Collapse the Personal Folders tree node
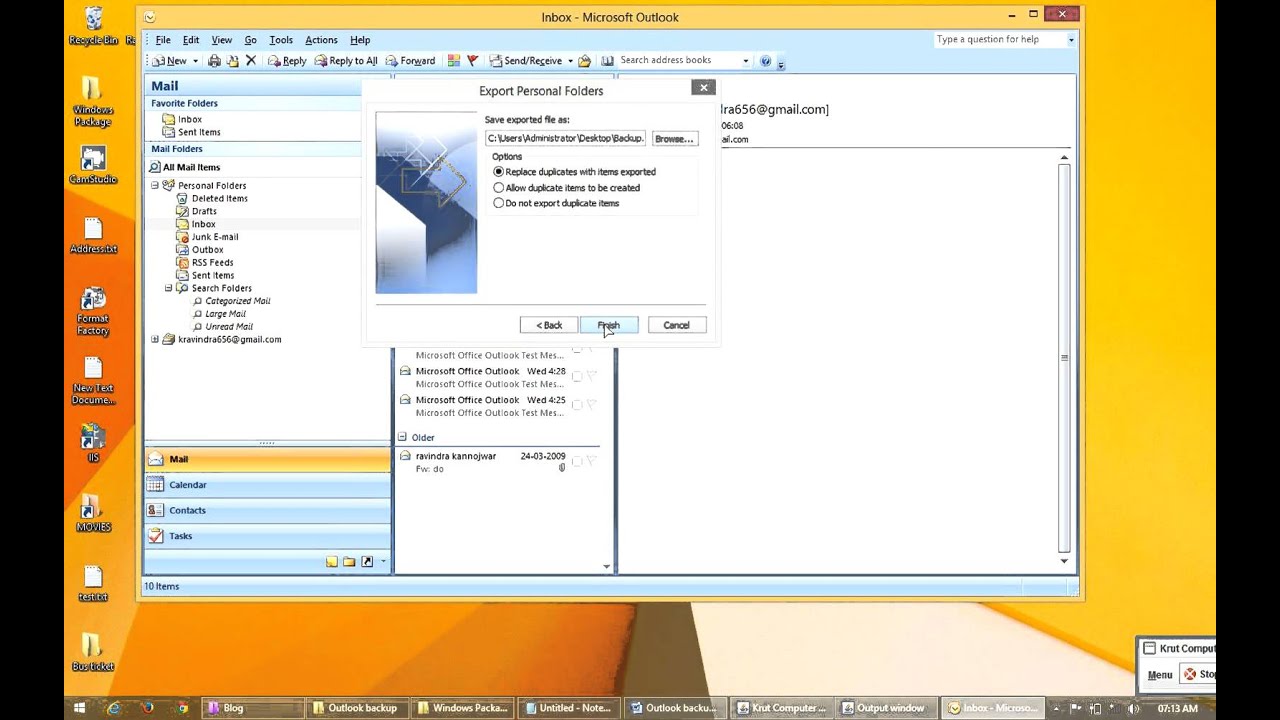This screenshot has height=720, width=1280. (x=155, y=185)
